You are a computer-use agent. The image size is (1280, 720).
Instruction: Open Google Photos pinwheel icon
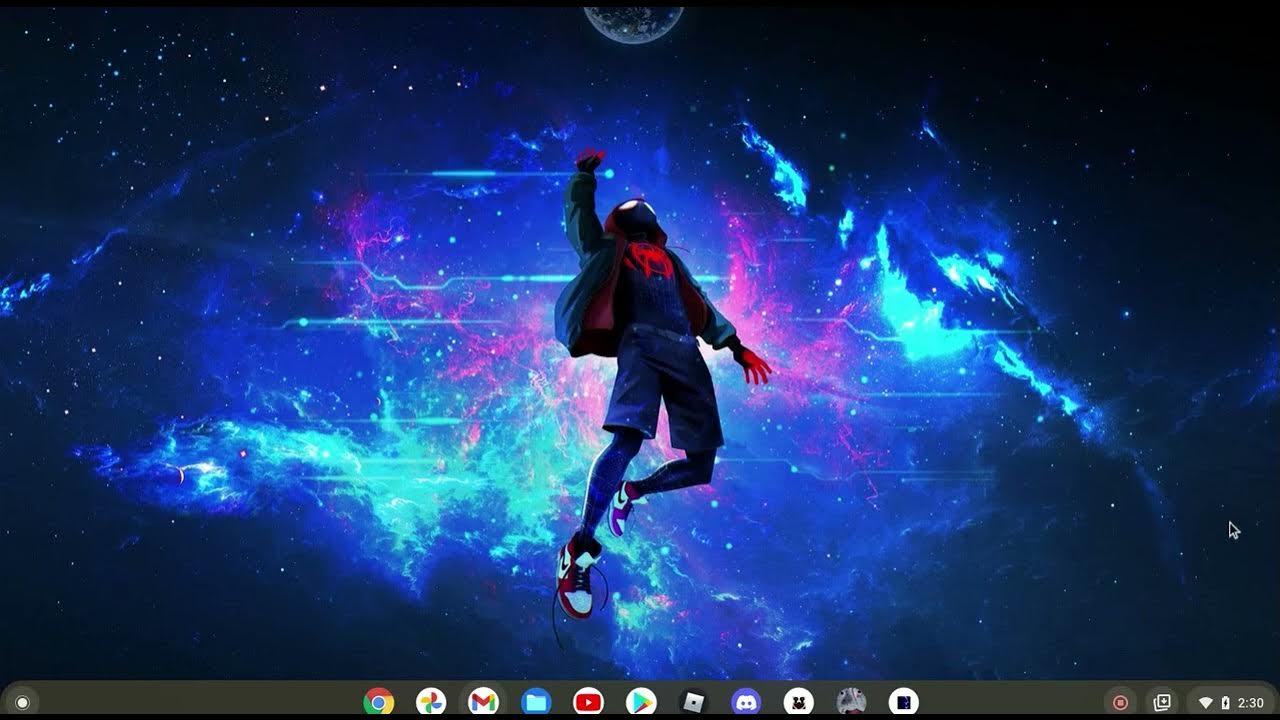(431, 702)
